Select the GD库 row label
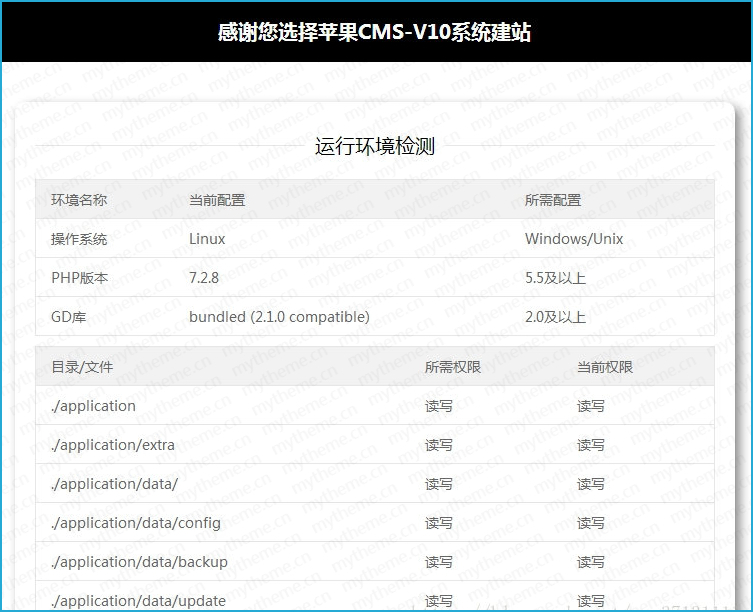This screenshot has width=753, height=612. click(68, 317)
